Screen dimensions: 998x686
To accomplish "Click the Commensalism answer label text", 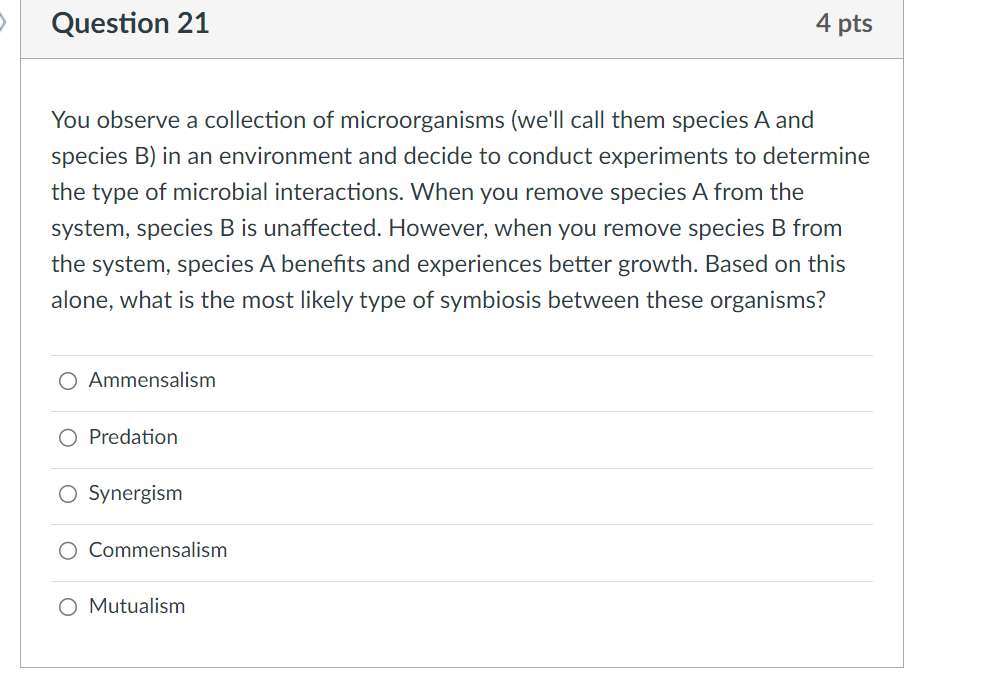I will [157, 550].
